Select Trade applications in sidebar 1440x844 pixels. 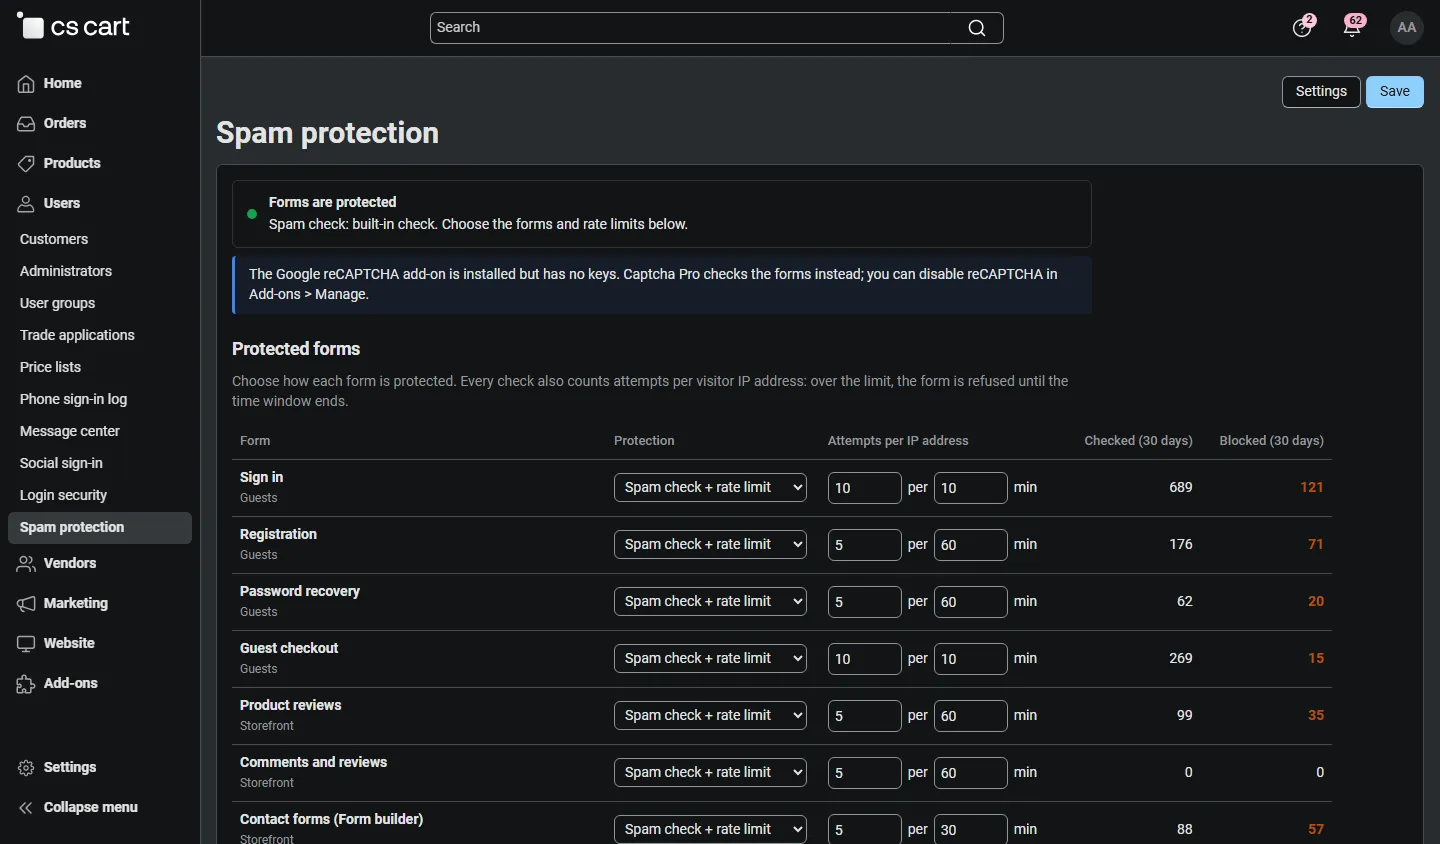point(77,335)
